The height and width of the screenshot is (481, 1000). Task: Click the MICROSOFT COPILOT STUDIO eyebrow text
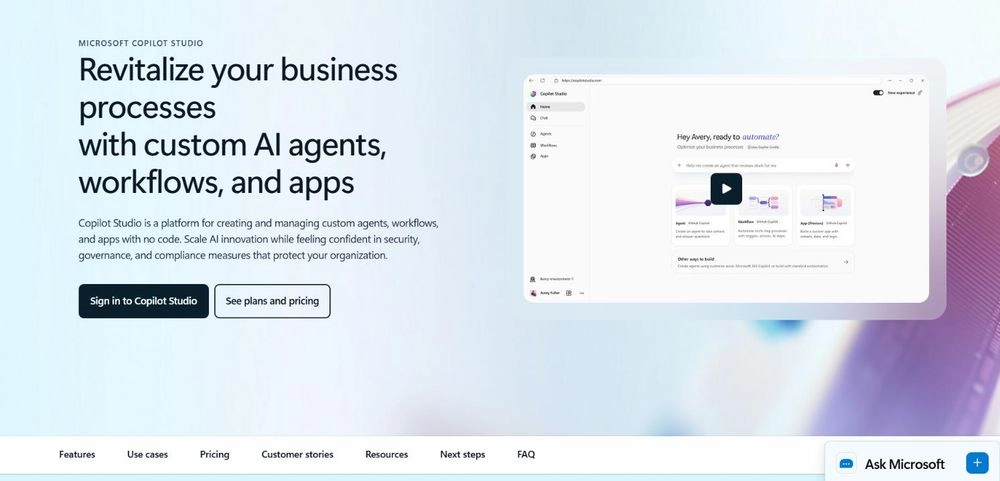click(x=141, y=43)
